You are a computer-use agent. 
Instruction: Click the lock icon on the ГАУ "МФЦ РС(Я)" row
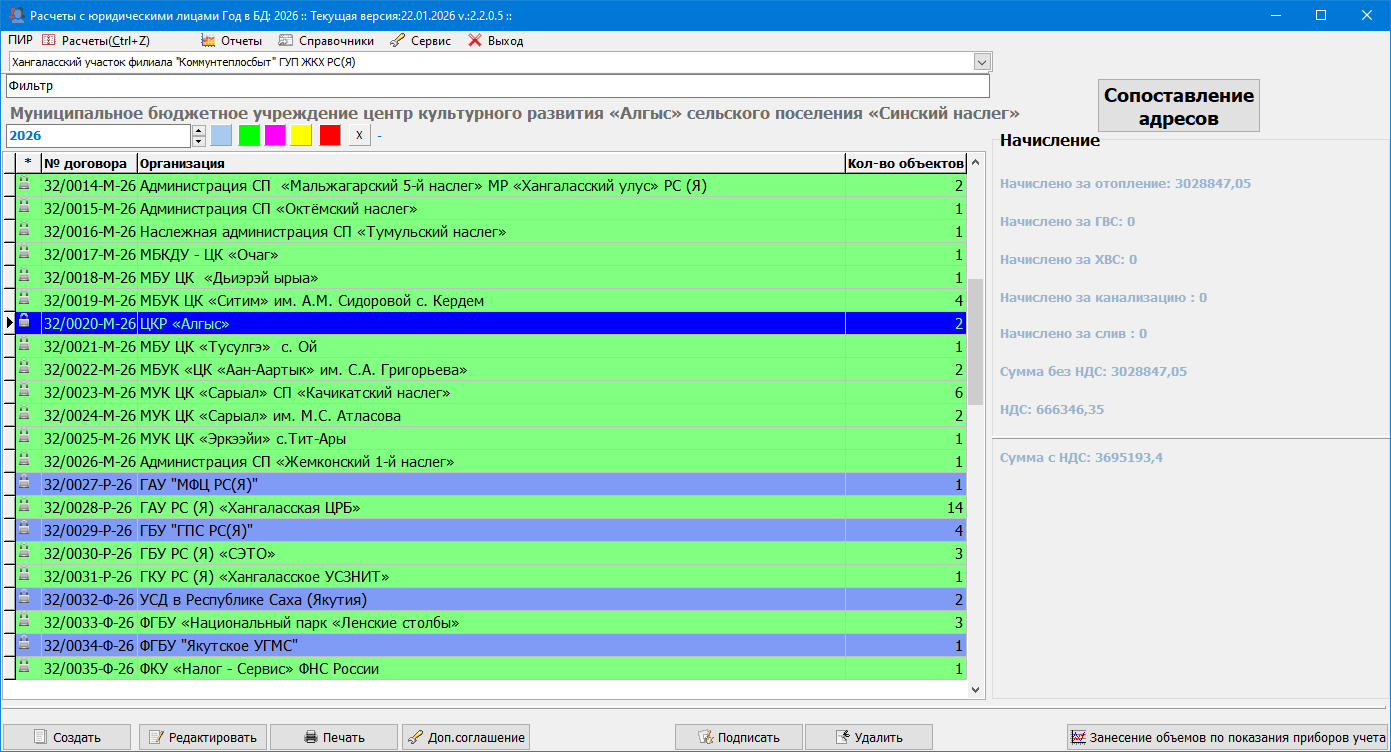(25, 485)
